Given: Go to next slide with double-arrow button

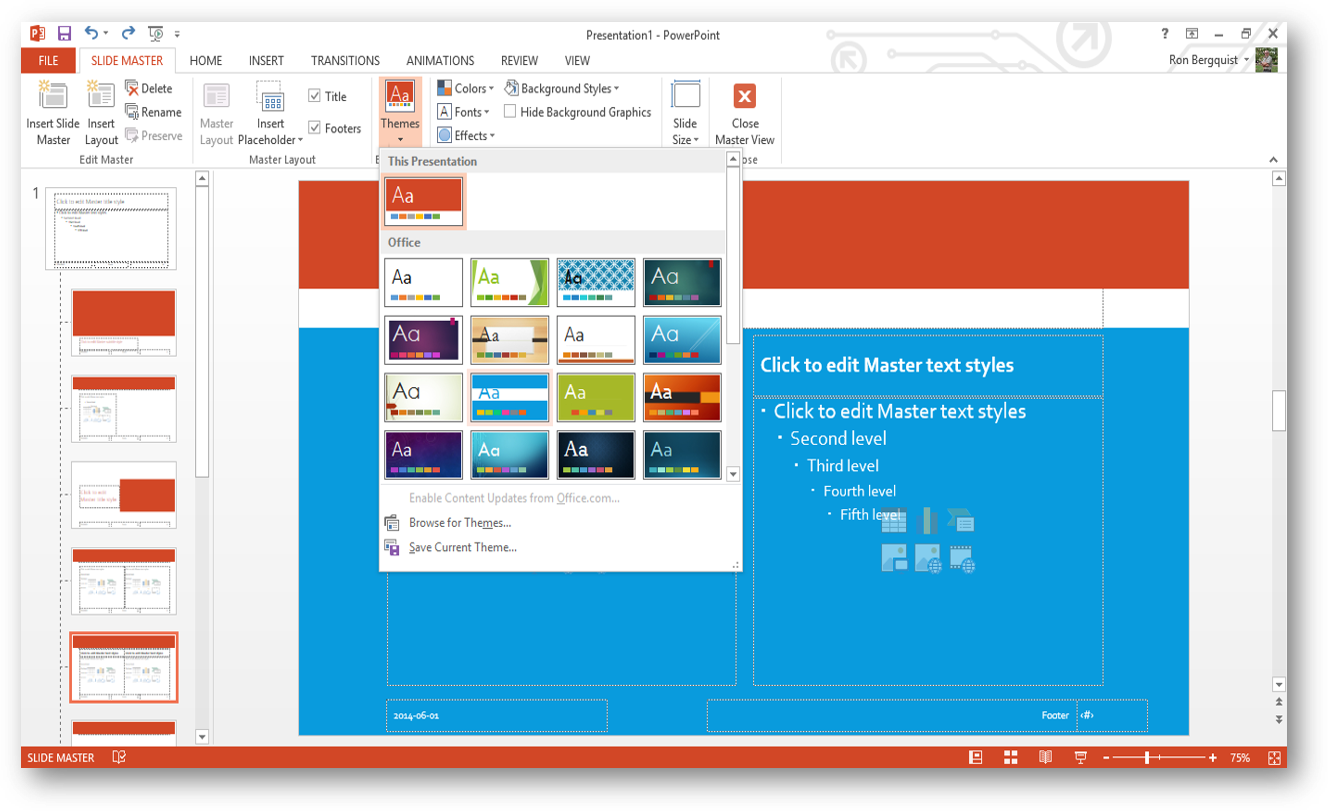Looking at the screenshot, I should coord(1279,719).
